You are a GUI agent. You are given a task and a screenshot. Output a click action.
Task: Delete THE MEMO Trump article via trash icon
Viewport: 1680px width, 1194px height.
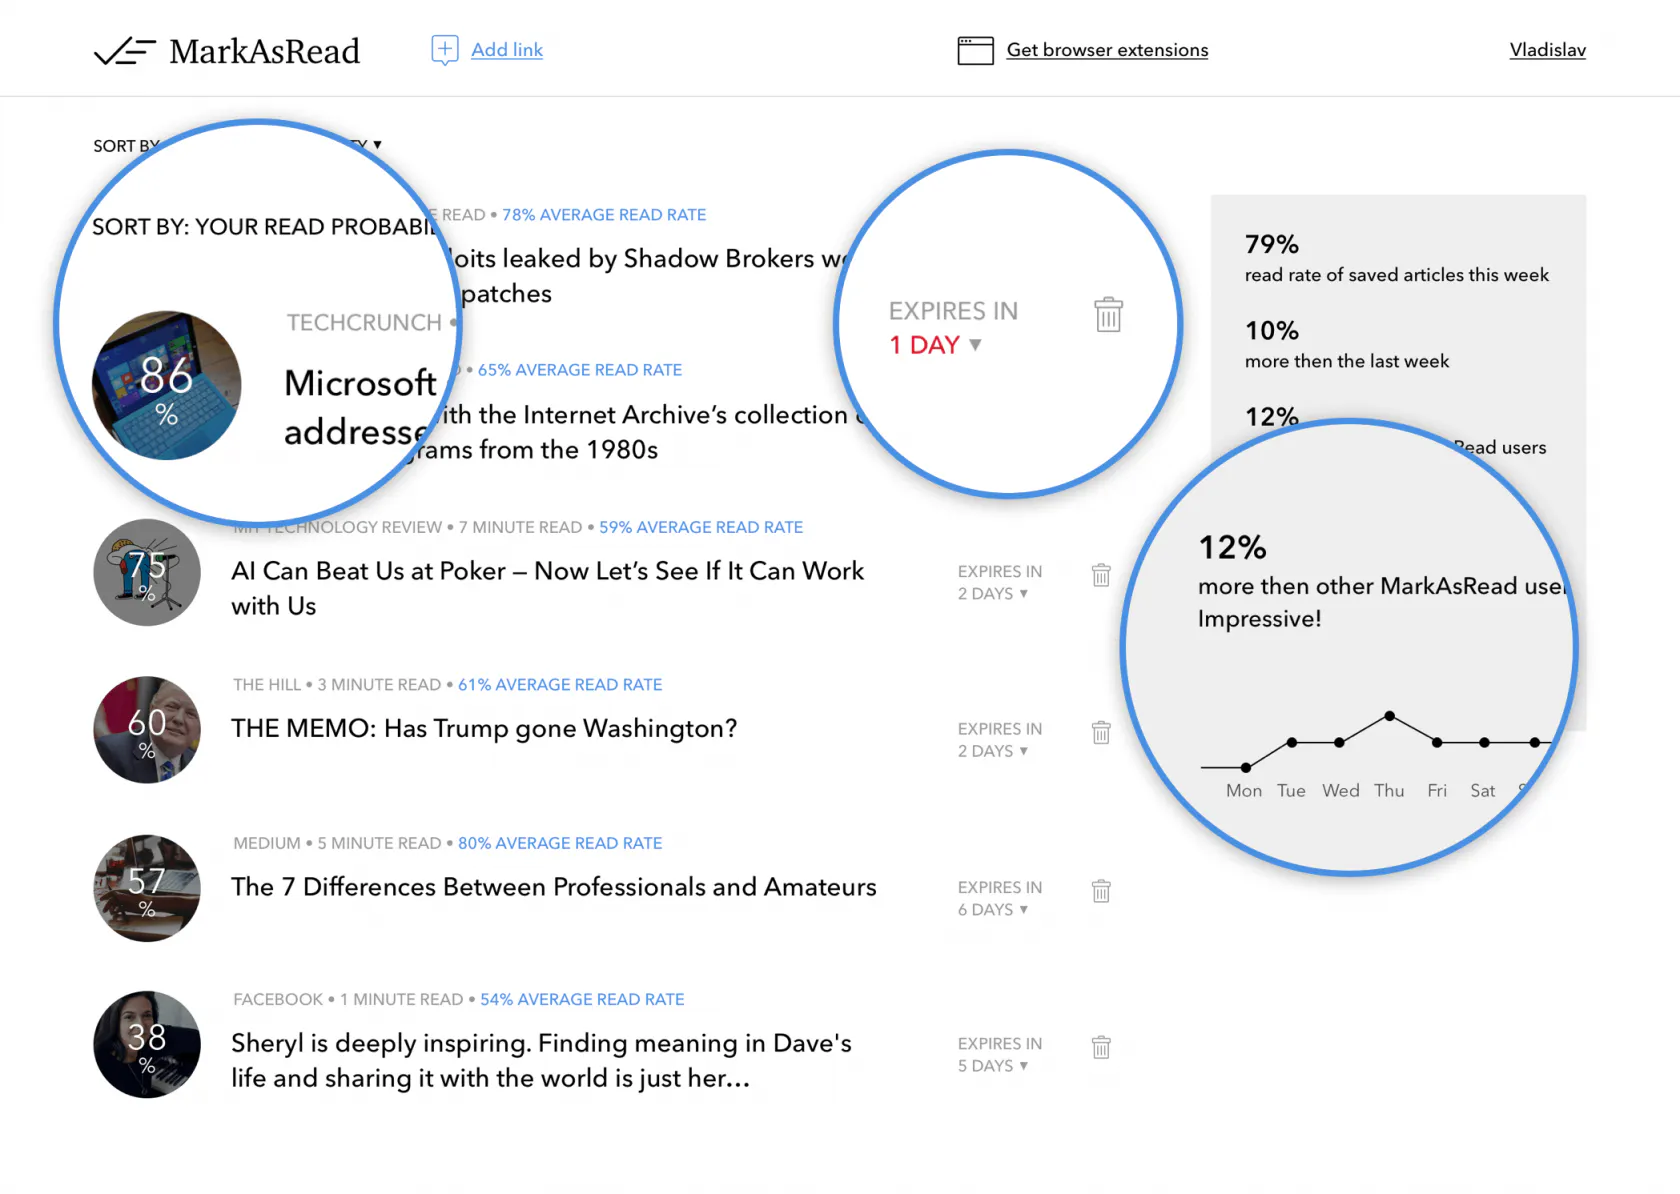tap(1101, 732)
